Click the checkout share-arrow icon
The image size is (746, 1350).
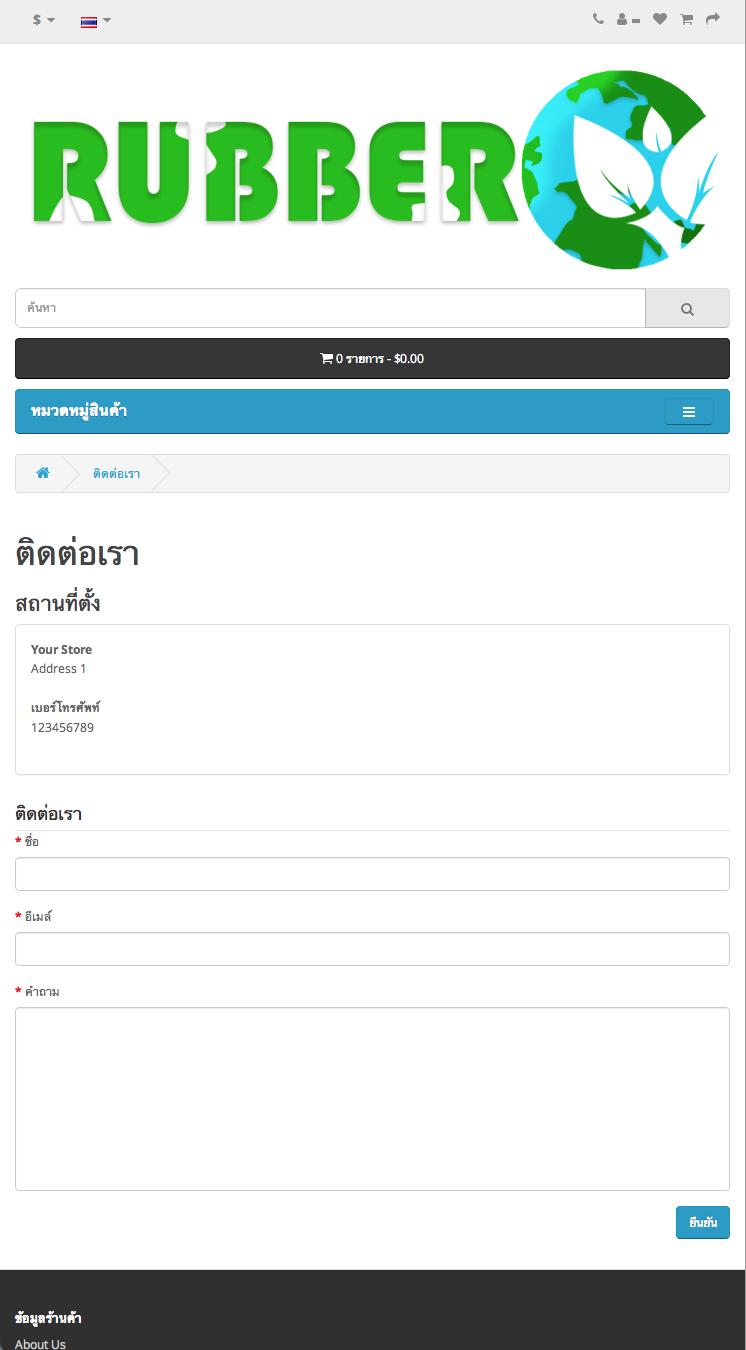click(x=713, y=19)
